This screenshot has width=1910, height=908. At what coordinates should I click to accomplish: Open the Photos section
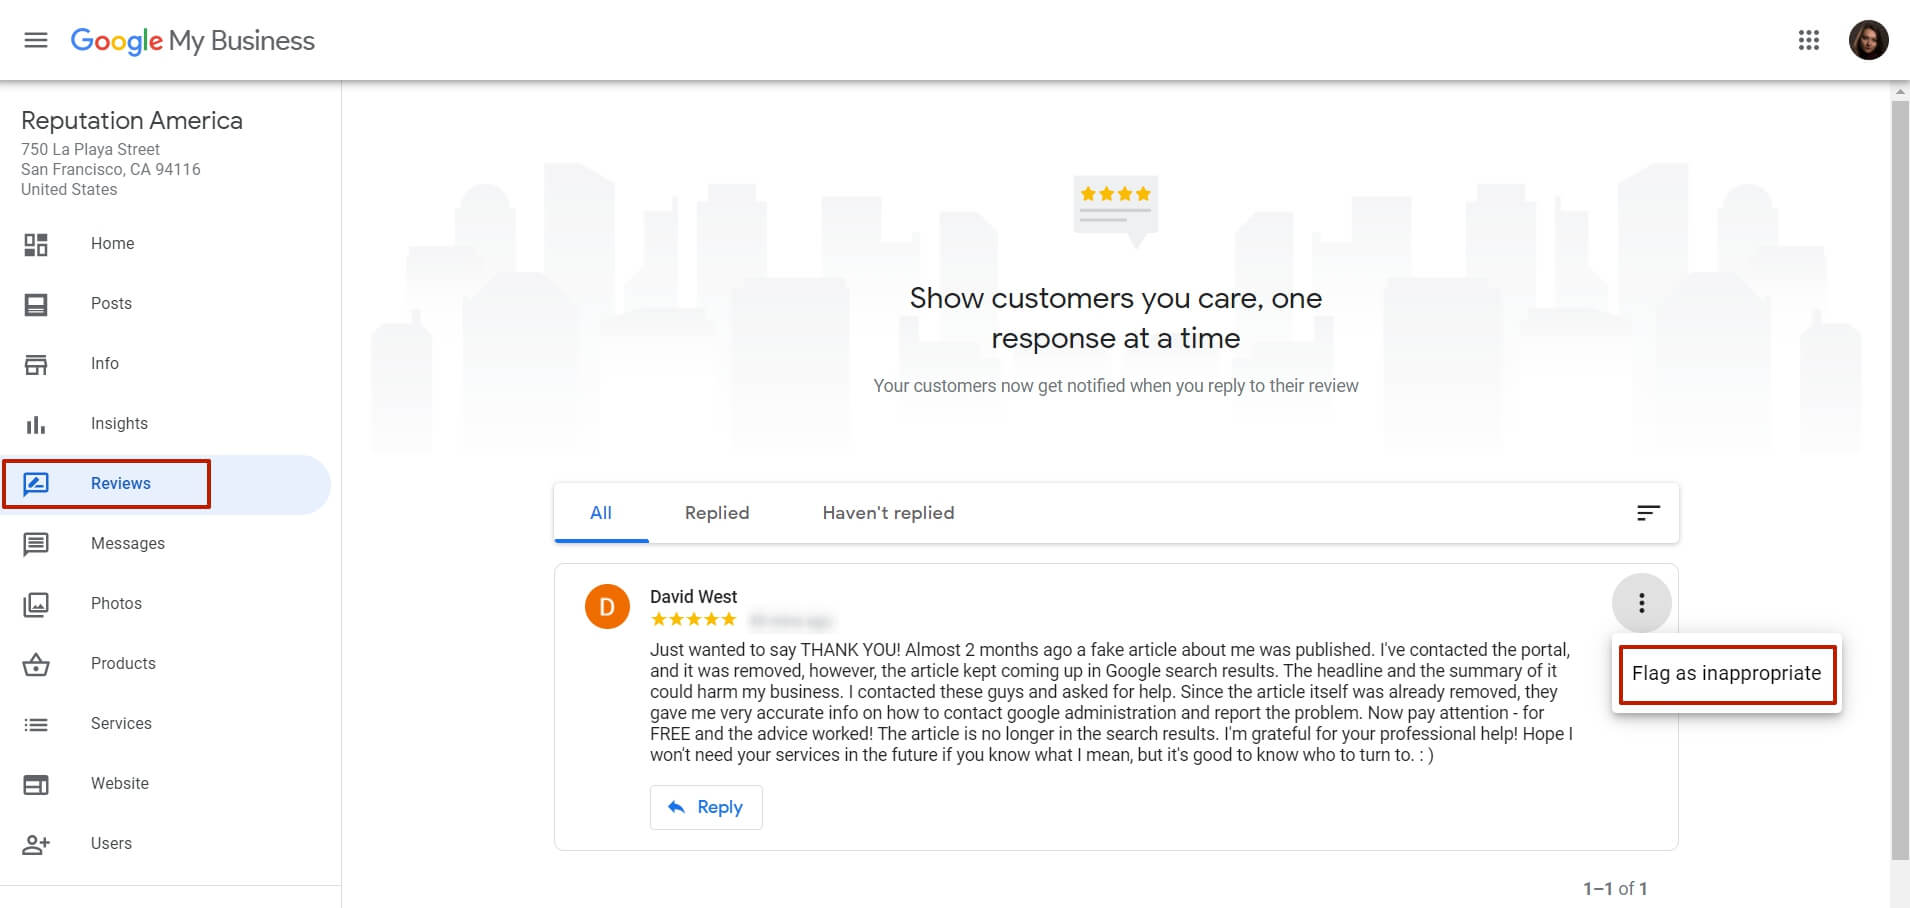tap(165, 604)
